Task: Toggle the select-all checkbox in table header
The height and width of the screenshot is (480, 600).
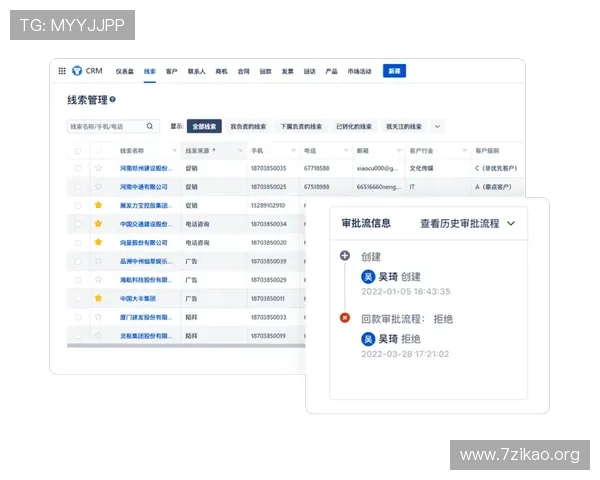Action: 78,151
